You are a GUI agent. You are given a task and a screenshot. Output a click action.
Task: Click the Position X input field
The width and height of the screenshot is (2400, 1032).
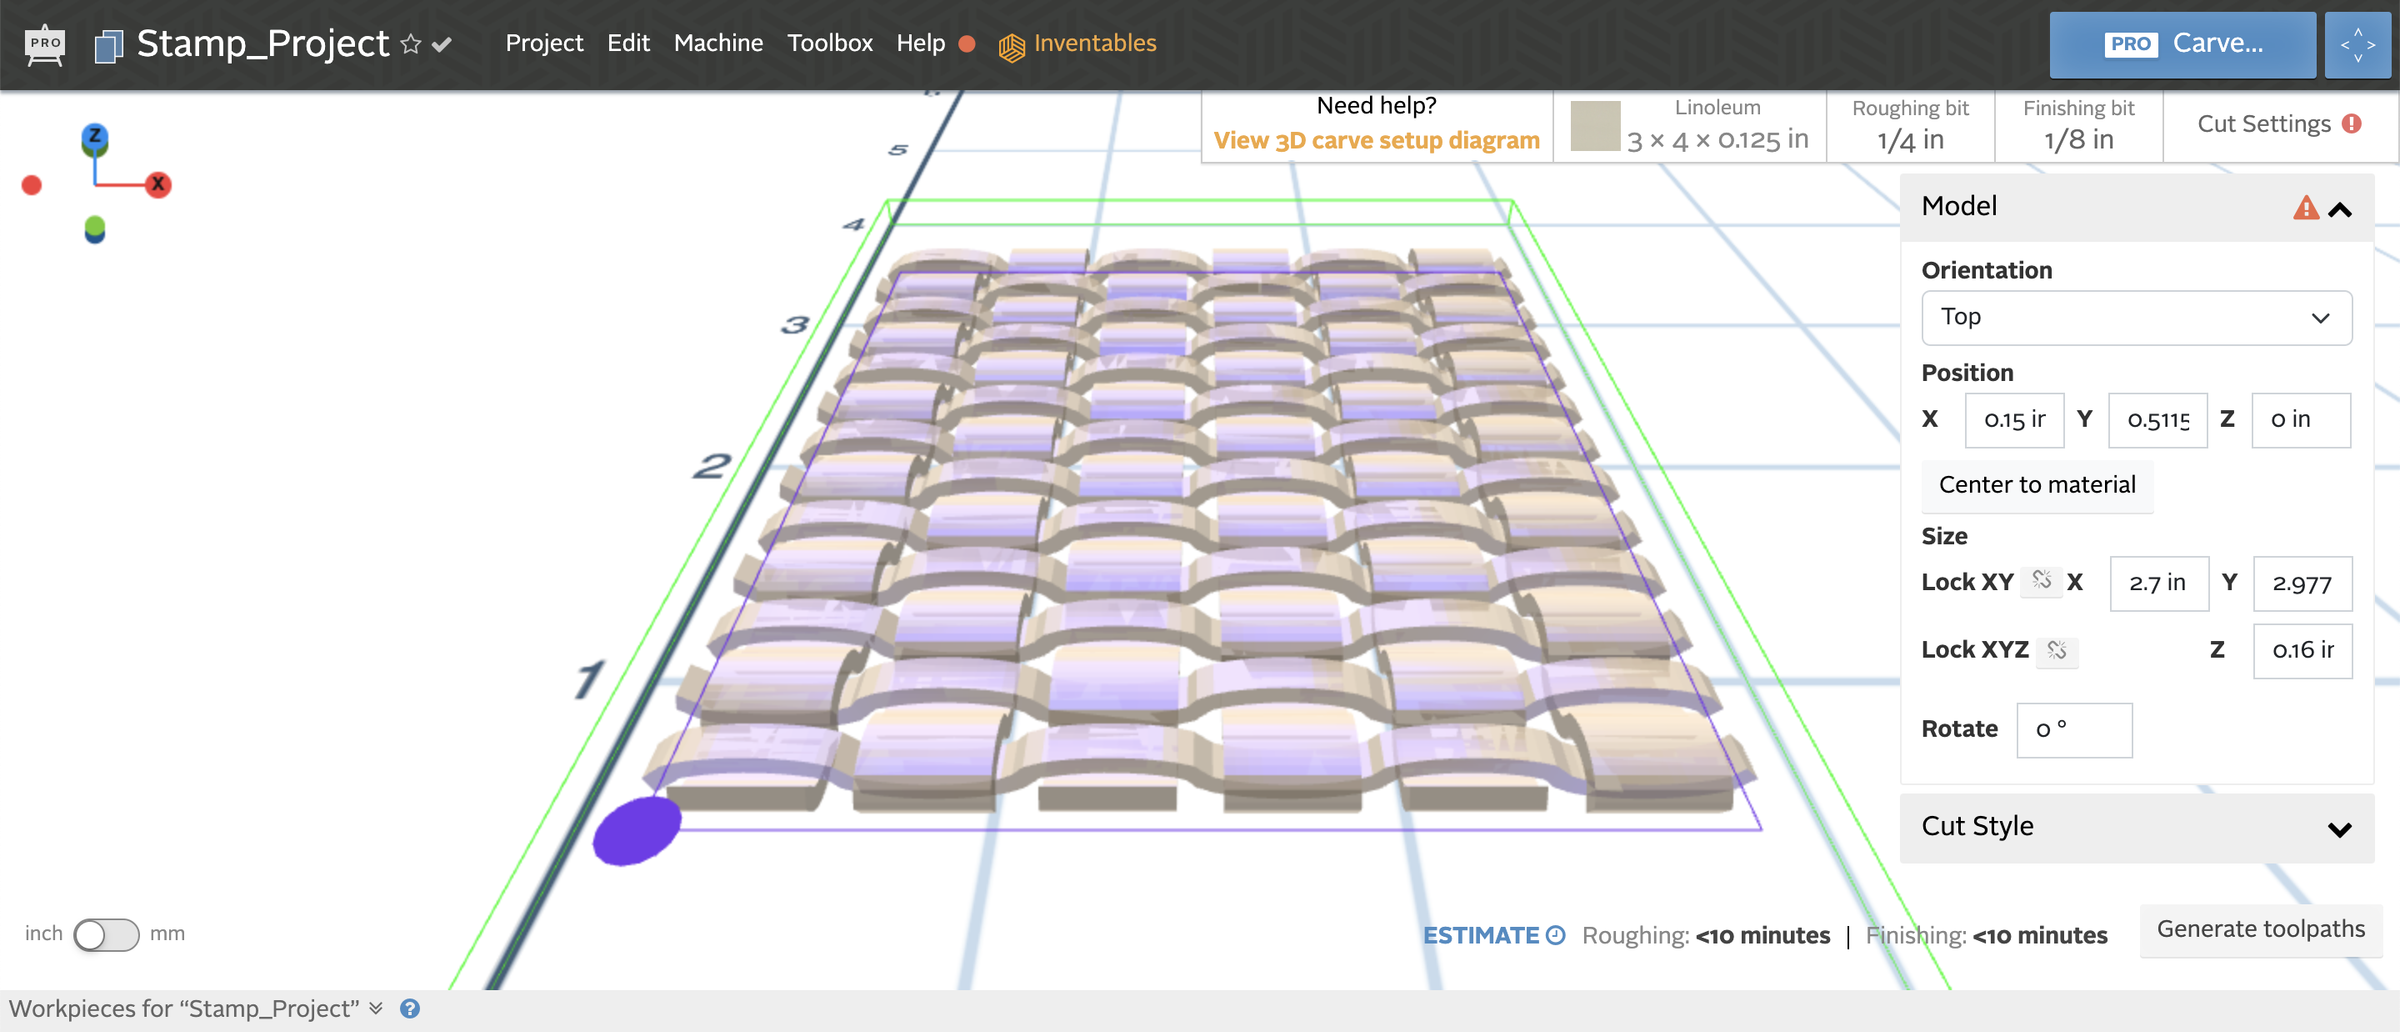point(2013,420)
